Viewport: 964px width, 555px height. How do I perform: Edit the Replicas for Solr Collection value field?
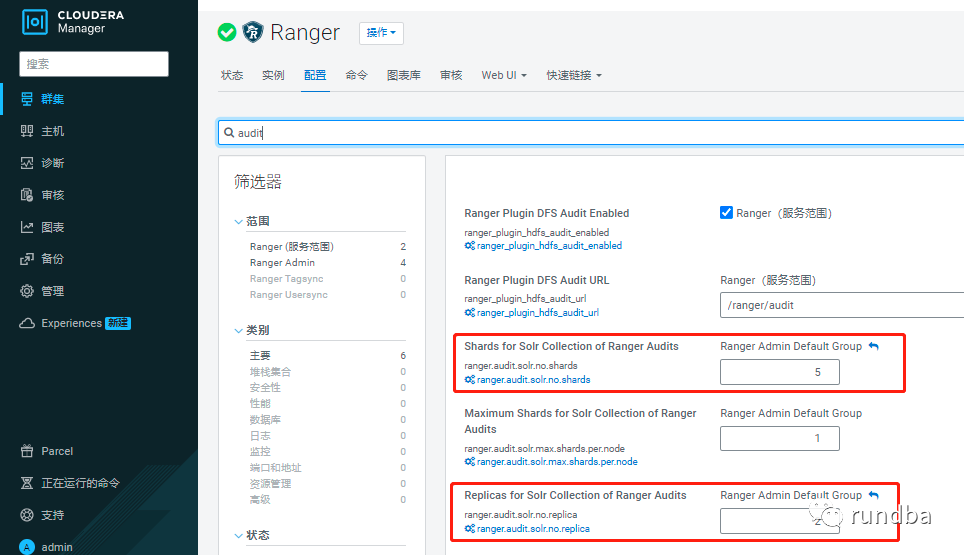click(780, 521)
